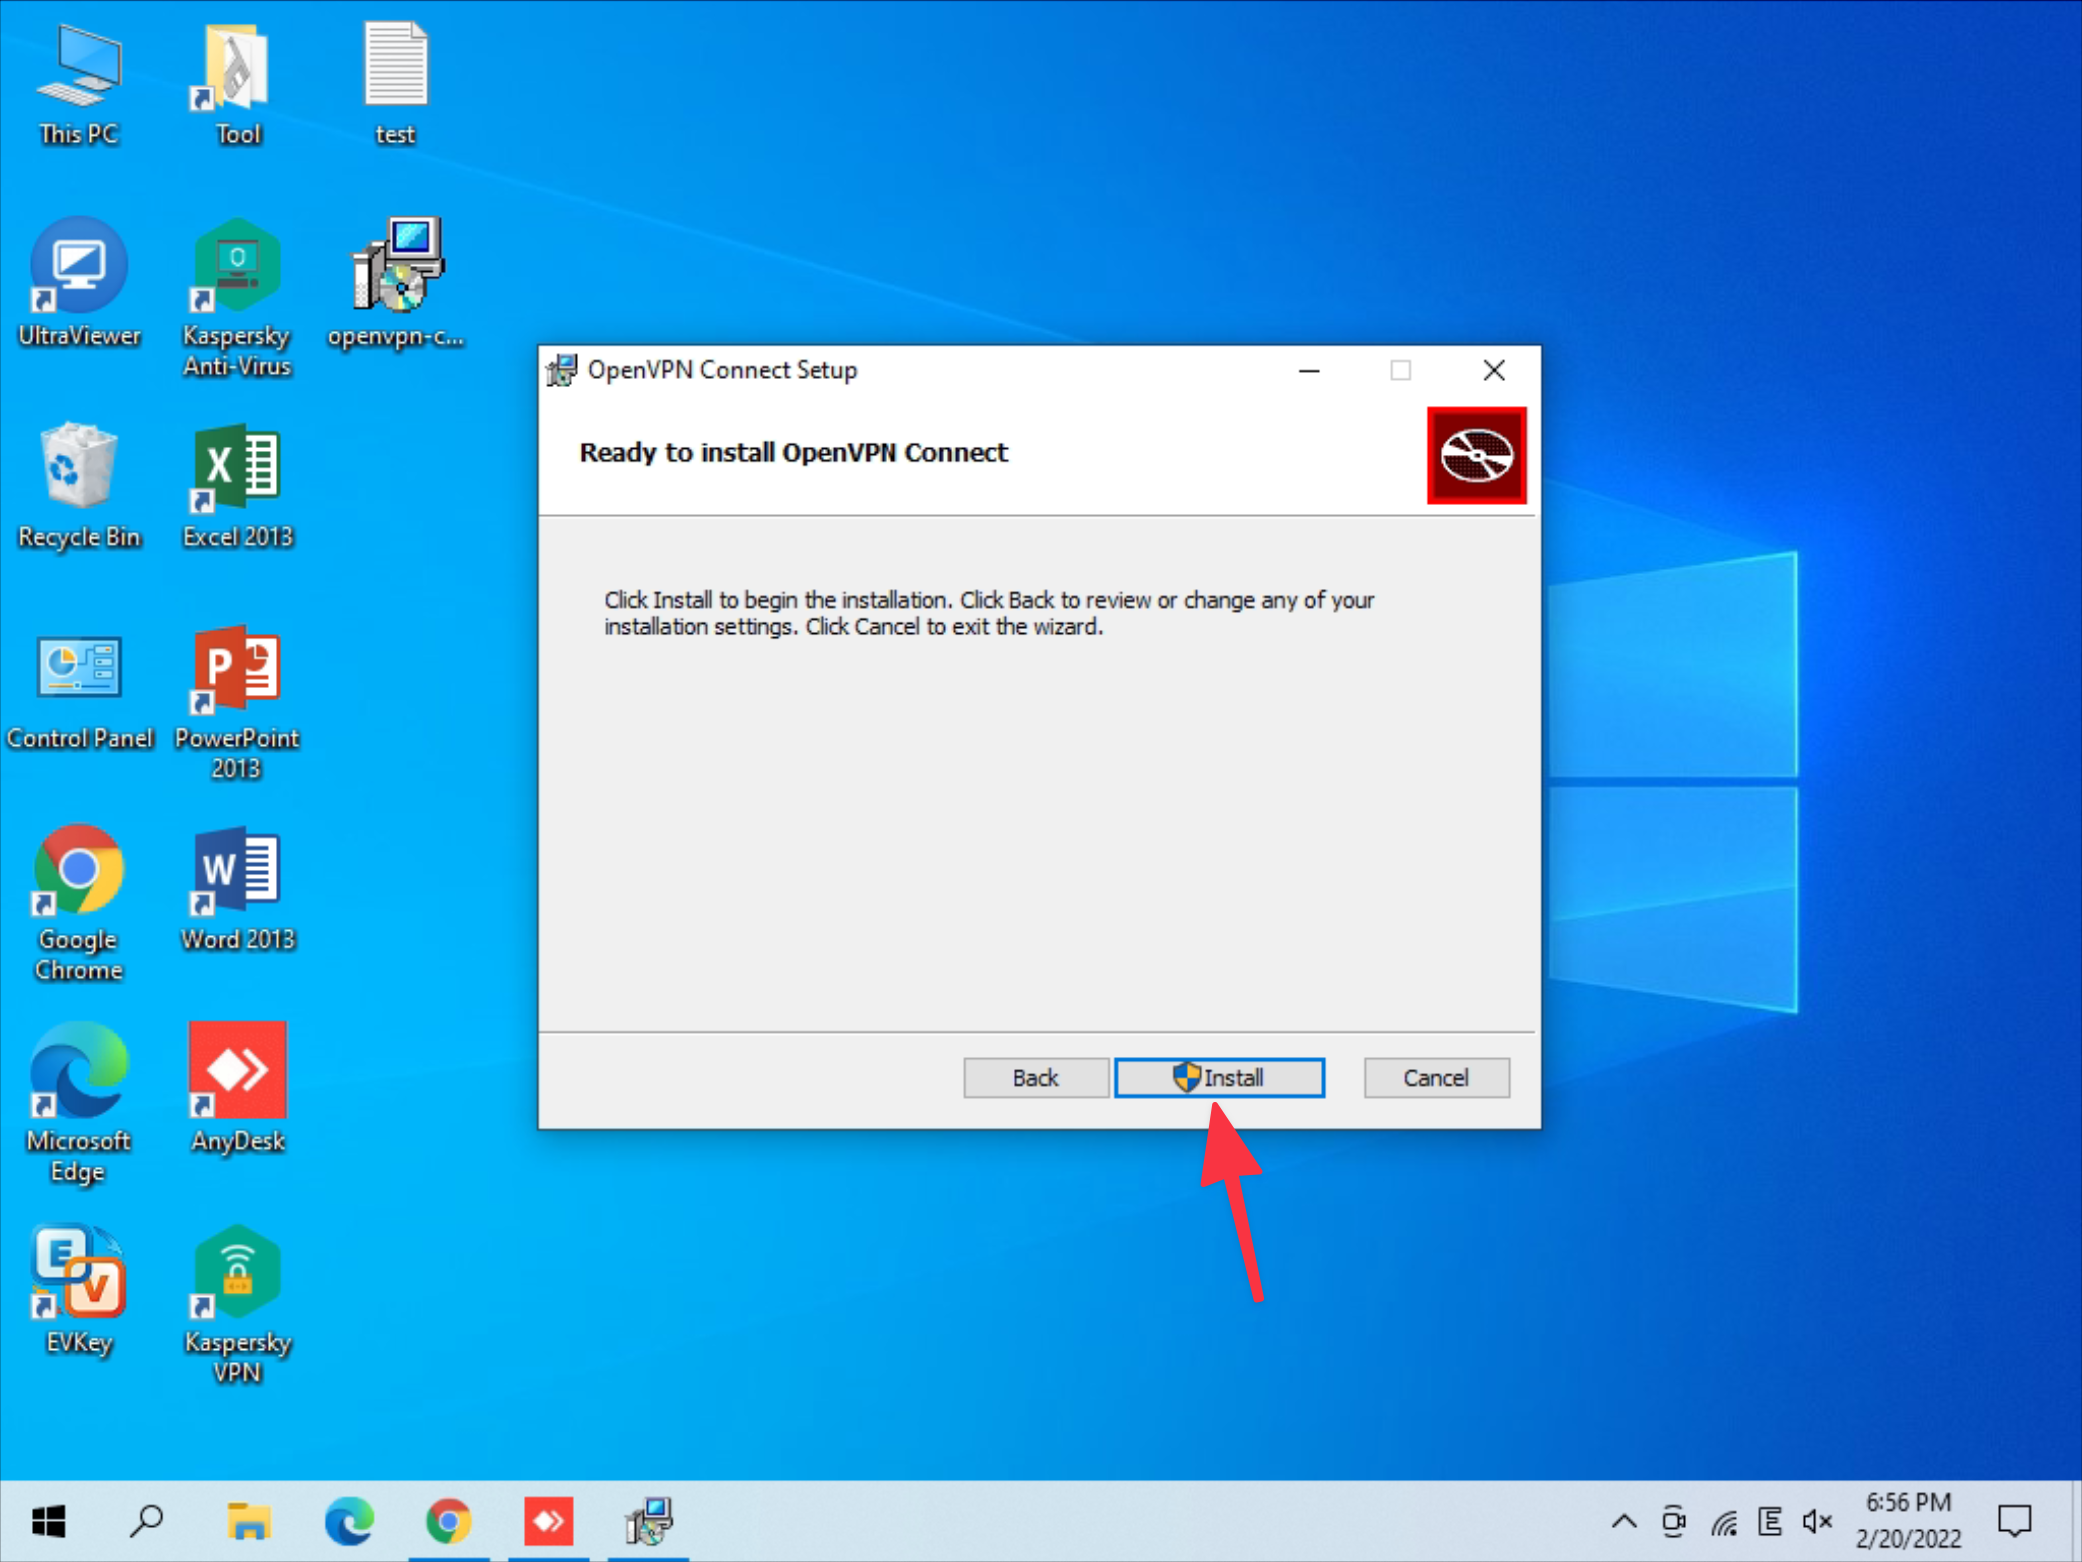Screen dimensions: 2082x1562
Task: Open the openvpn-c... installer desktop icon
Action: click(397, 268)
